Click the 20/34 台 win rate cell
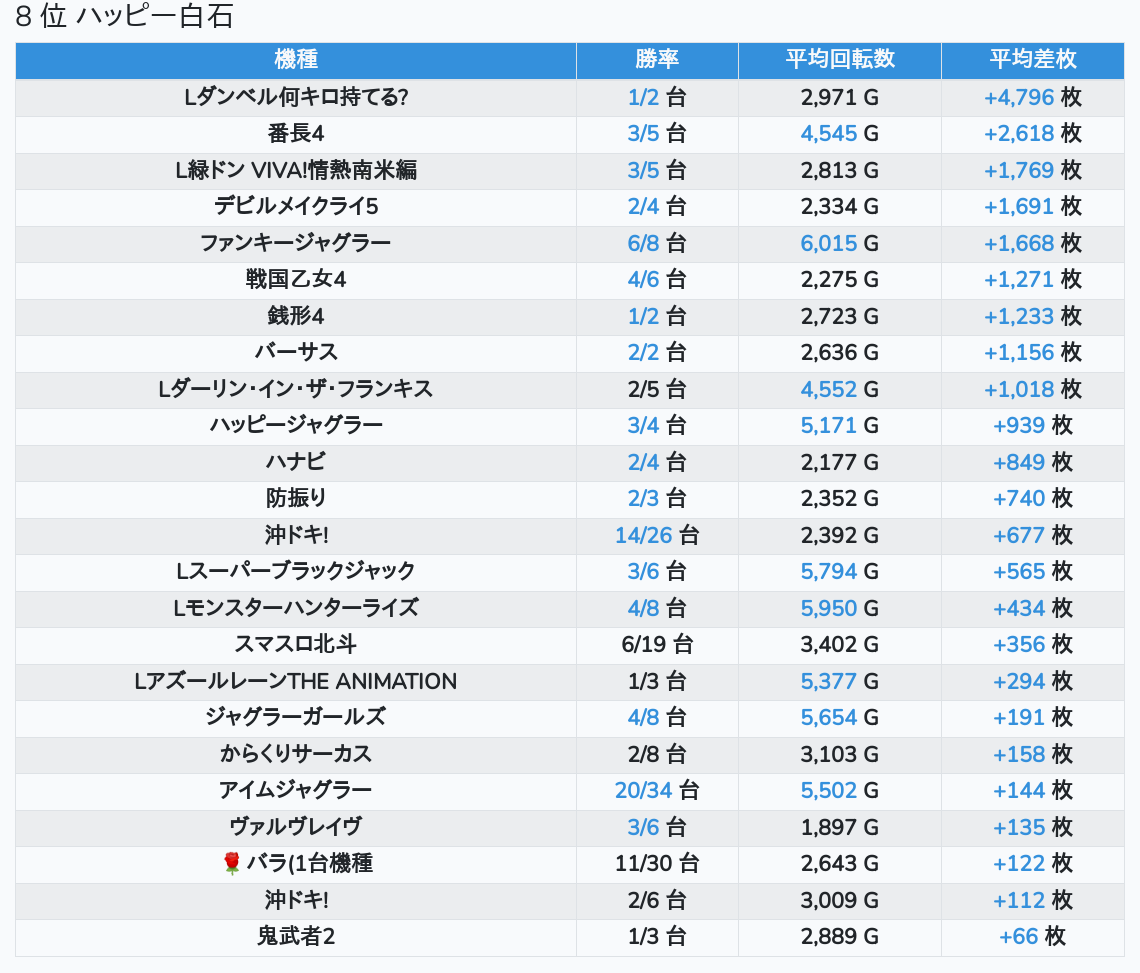The width and height of the screenshot is (1140, 973). pos(657,790)
